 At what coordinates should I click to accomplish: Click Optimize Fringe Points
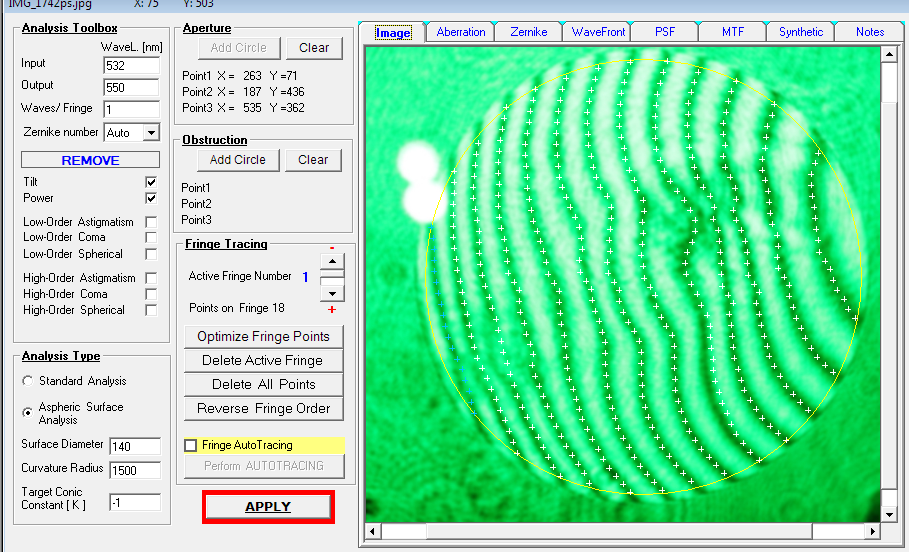(264, 337)
